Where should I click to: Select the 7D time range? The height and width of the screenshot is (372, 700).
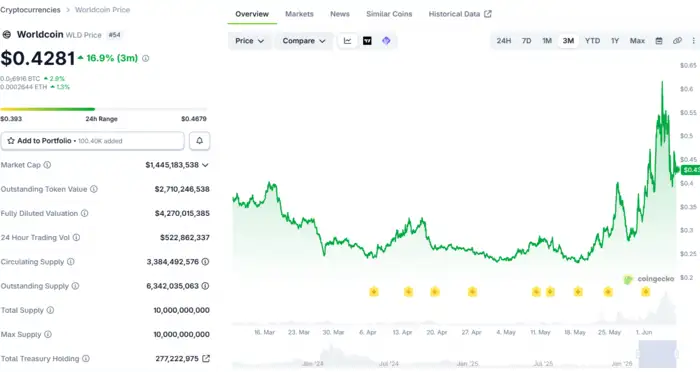pos(526,41)
